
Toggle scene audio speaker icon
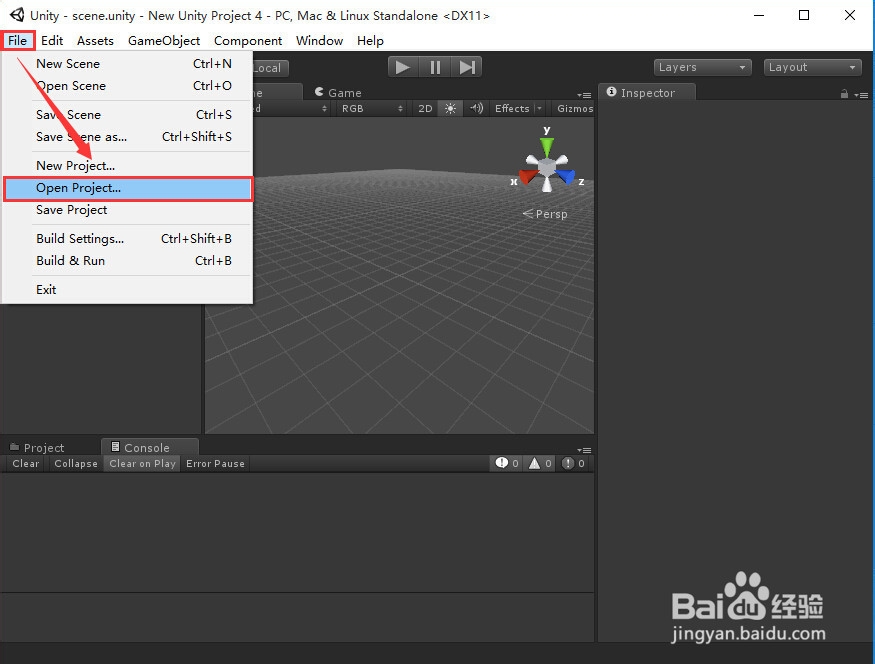coord(476,108)
